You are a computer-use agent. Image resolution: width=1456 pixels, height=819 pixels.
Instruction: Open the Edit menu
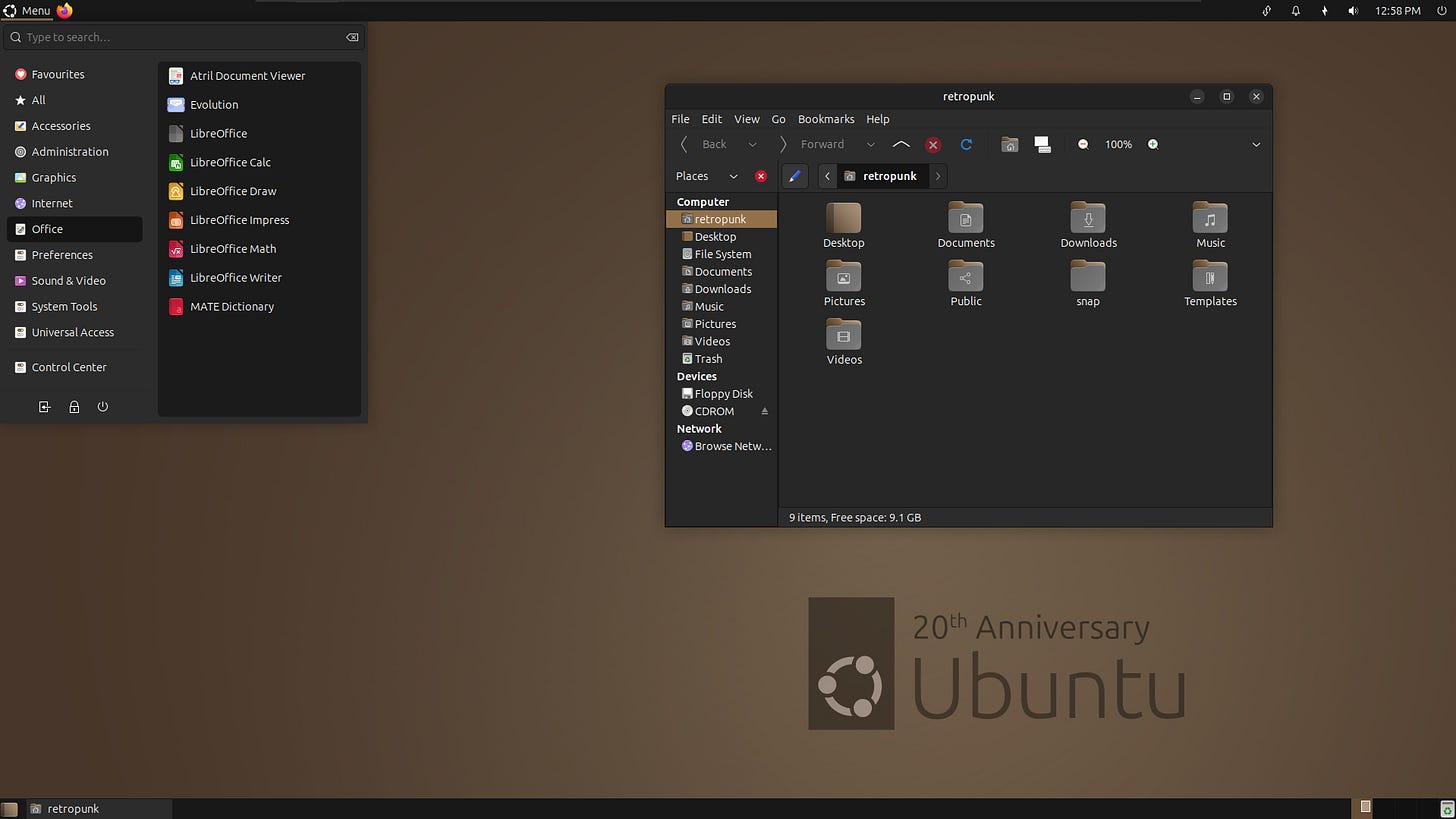point(711,119)
